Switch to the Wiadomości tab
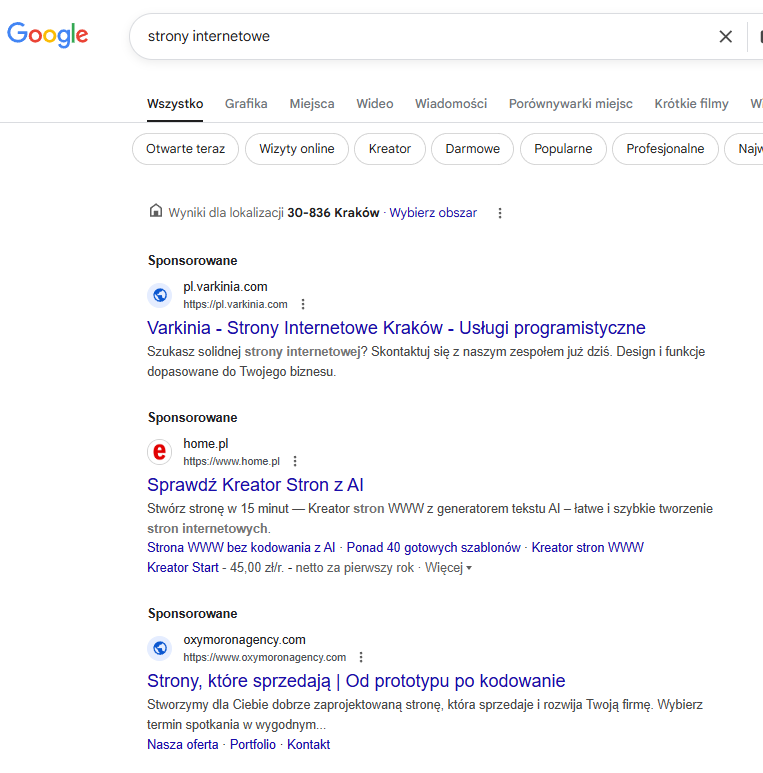The image size is (763, 773). click(x=451, y=104)
